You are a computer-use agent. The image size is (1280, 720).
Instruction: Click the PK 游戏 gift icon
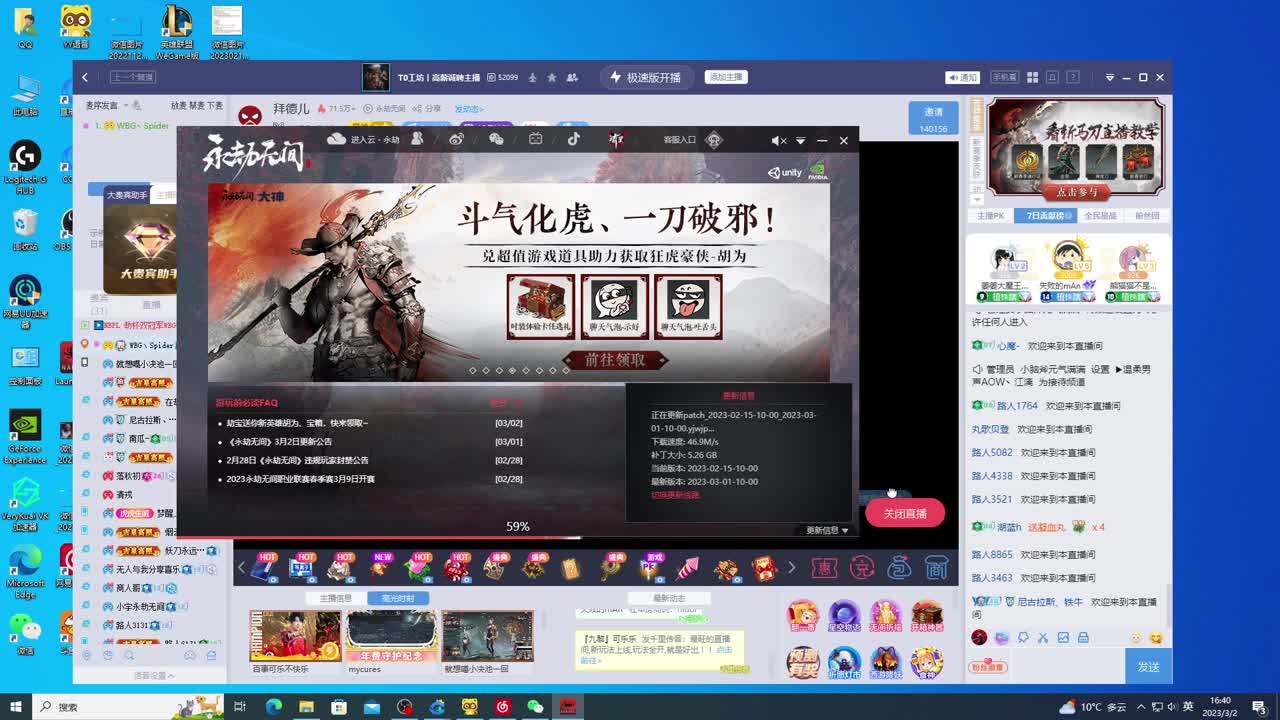point(650,568)
